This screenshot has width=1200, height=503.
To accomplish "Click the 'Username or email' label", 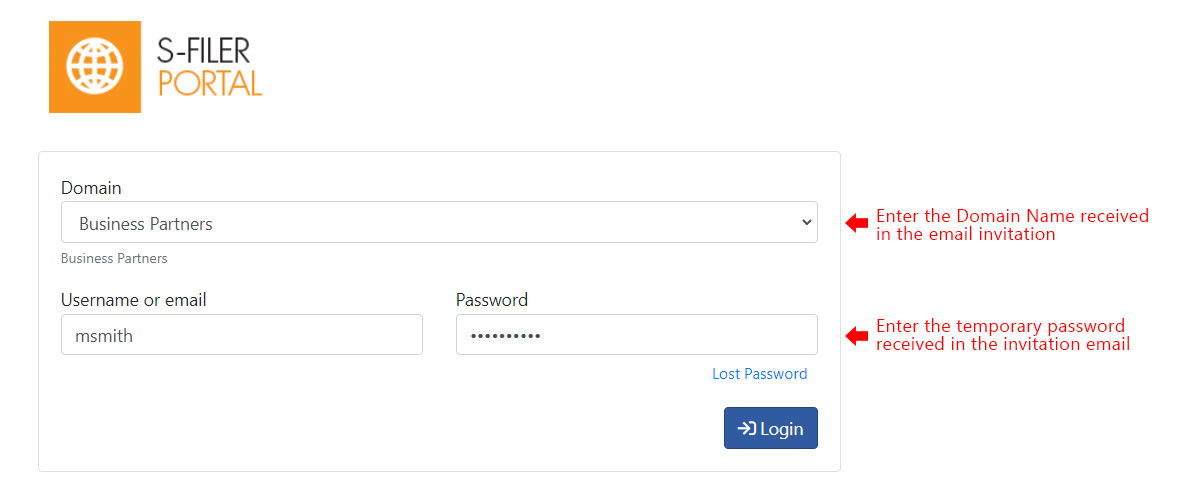I will (134, 300).
